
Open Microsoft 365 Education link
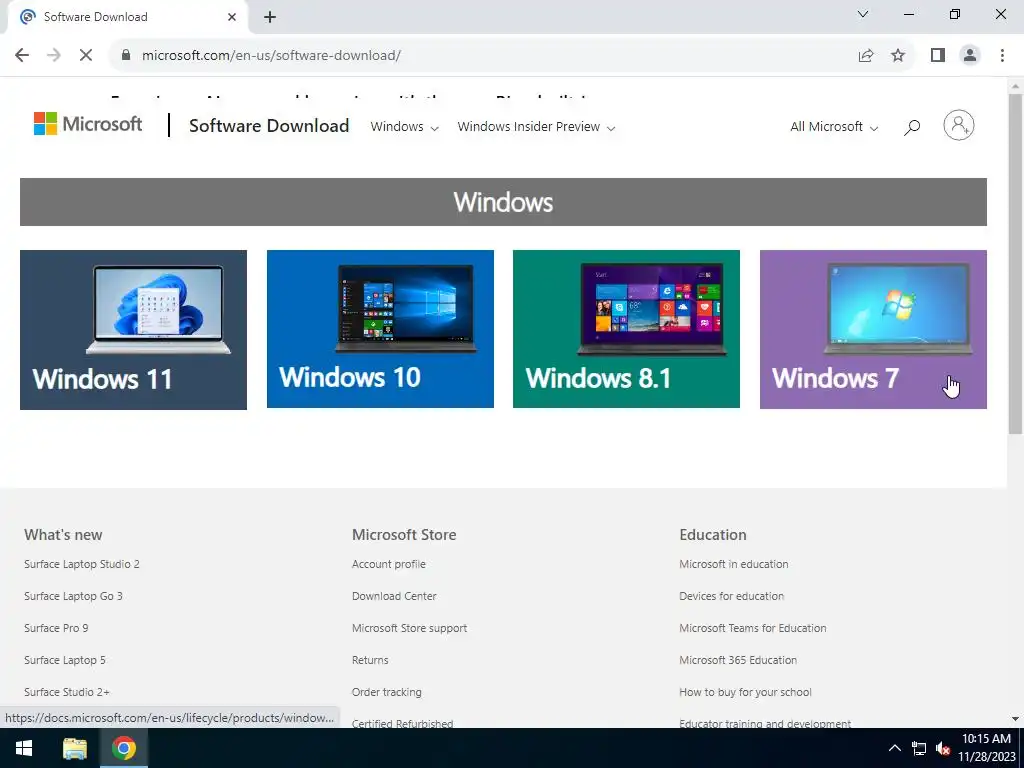point(738,660)
